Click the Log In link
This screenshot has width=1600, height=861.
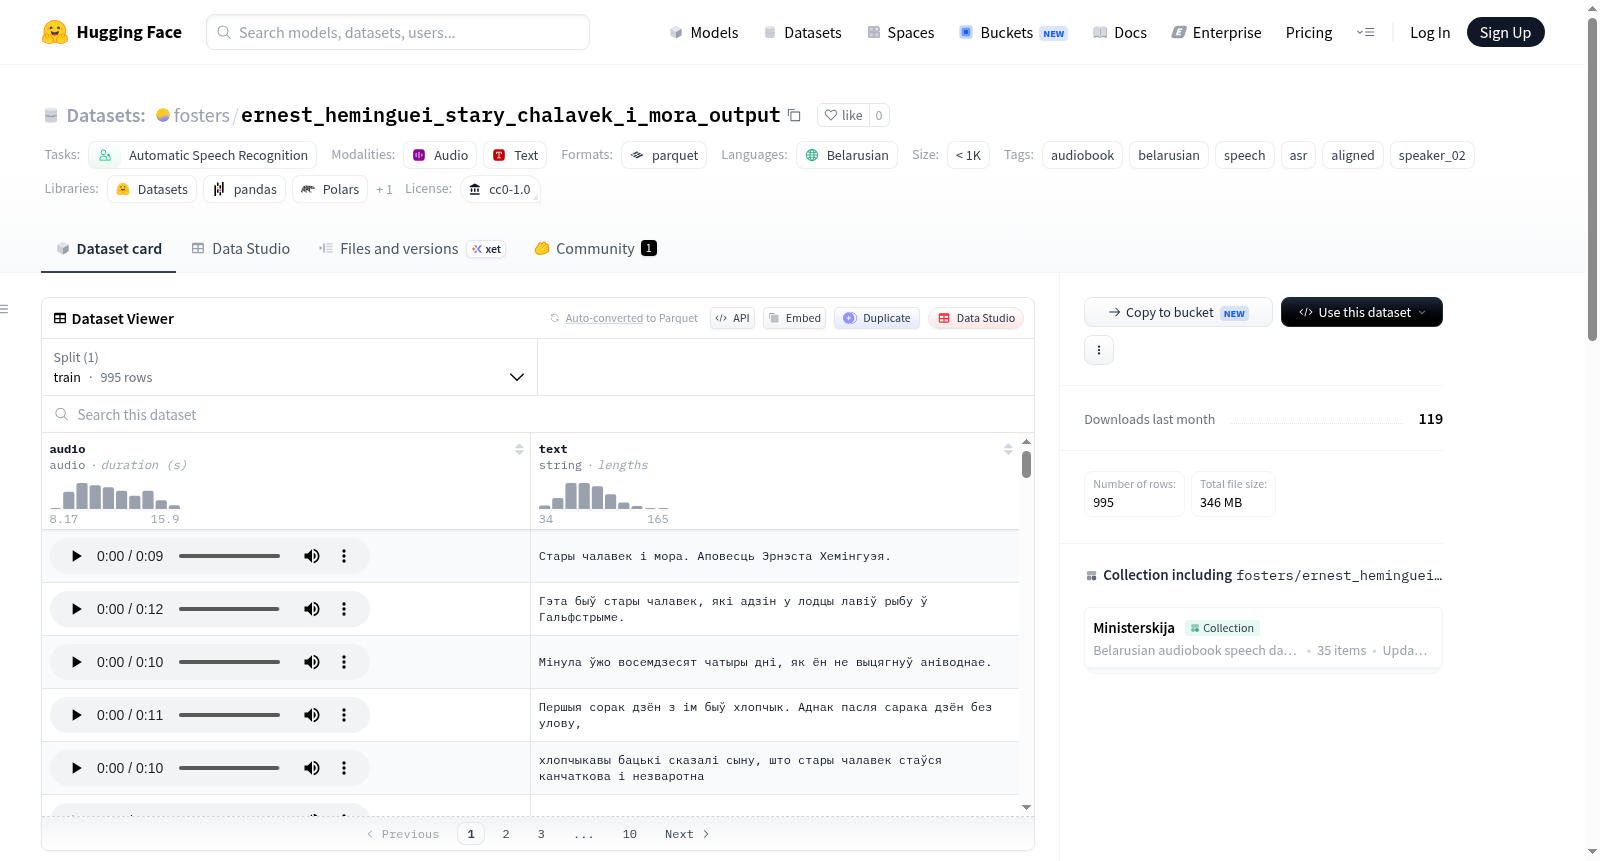(1429, 32)
